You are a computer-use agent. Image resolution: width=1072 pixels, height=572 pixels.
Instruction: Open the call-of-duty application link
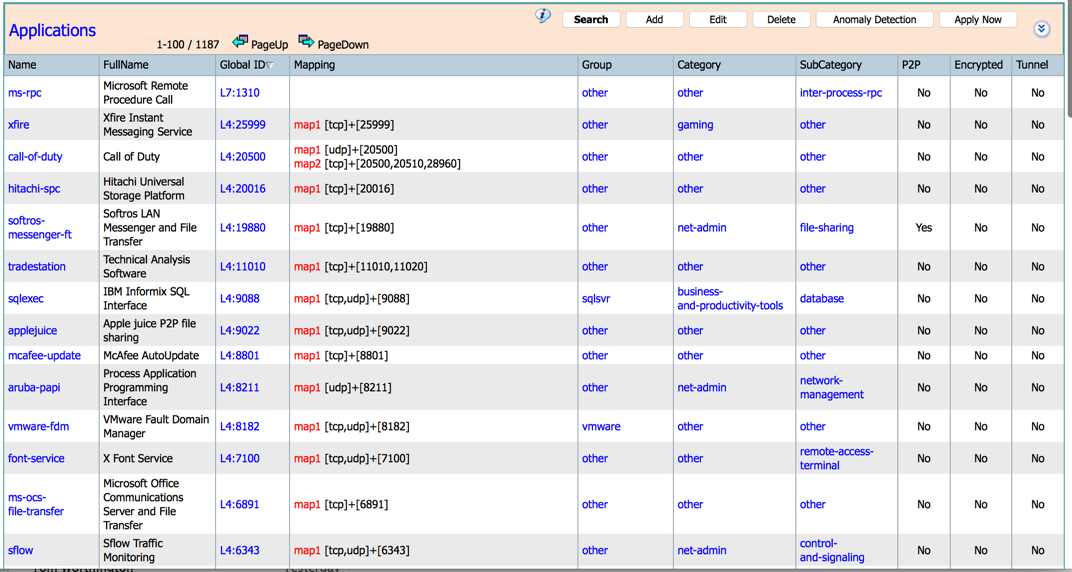tap(35, 156)
